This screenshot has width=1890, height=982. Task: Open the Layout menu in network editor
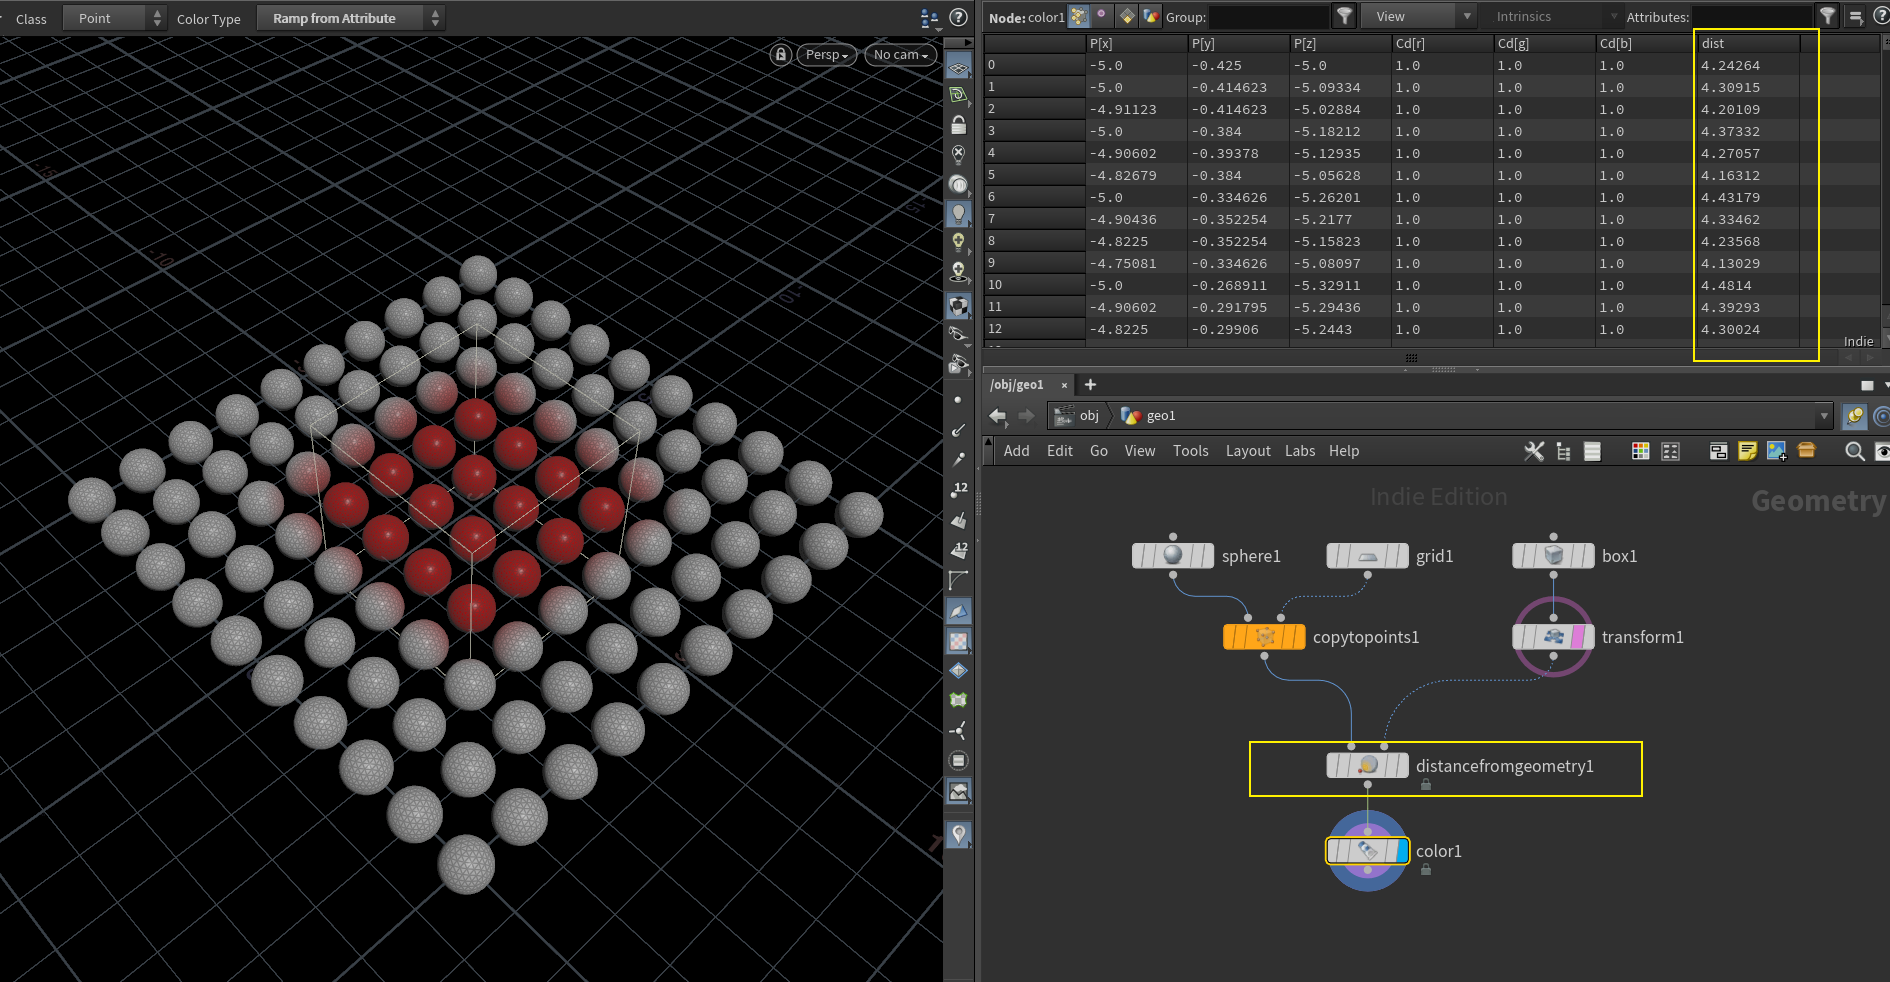1248,451
